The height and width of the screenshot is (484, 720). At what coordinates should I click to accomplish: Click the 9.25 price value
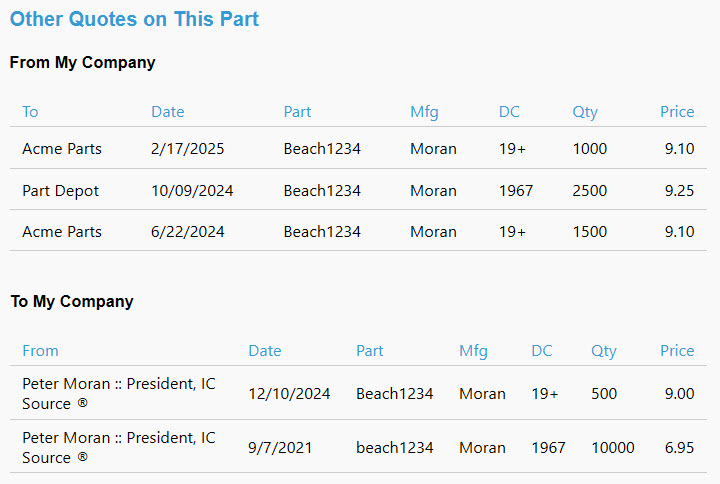[679, 191]
